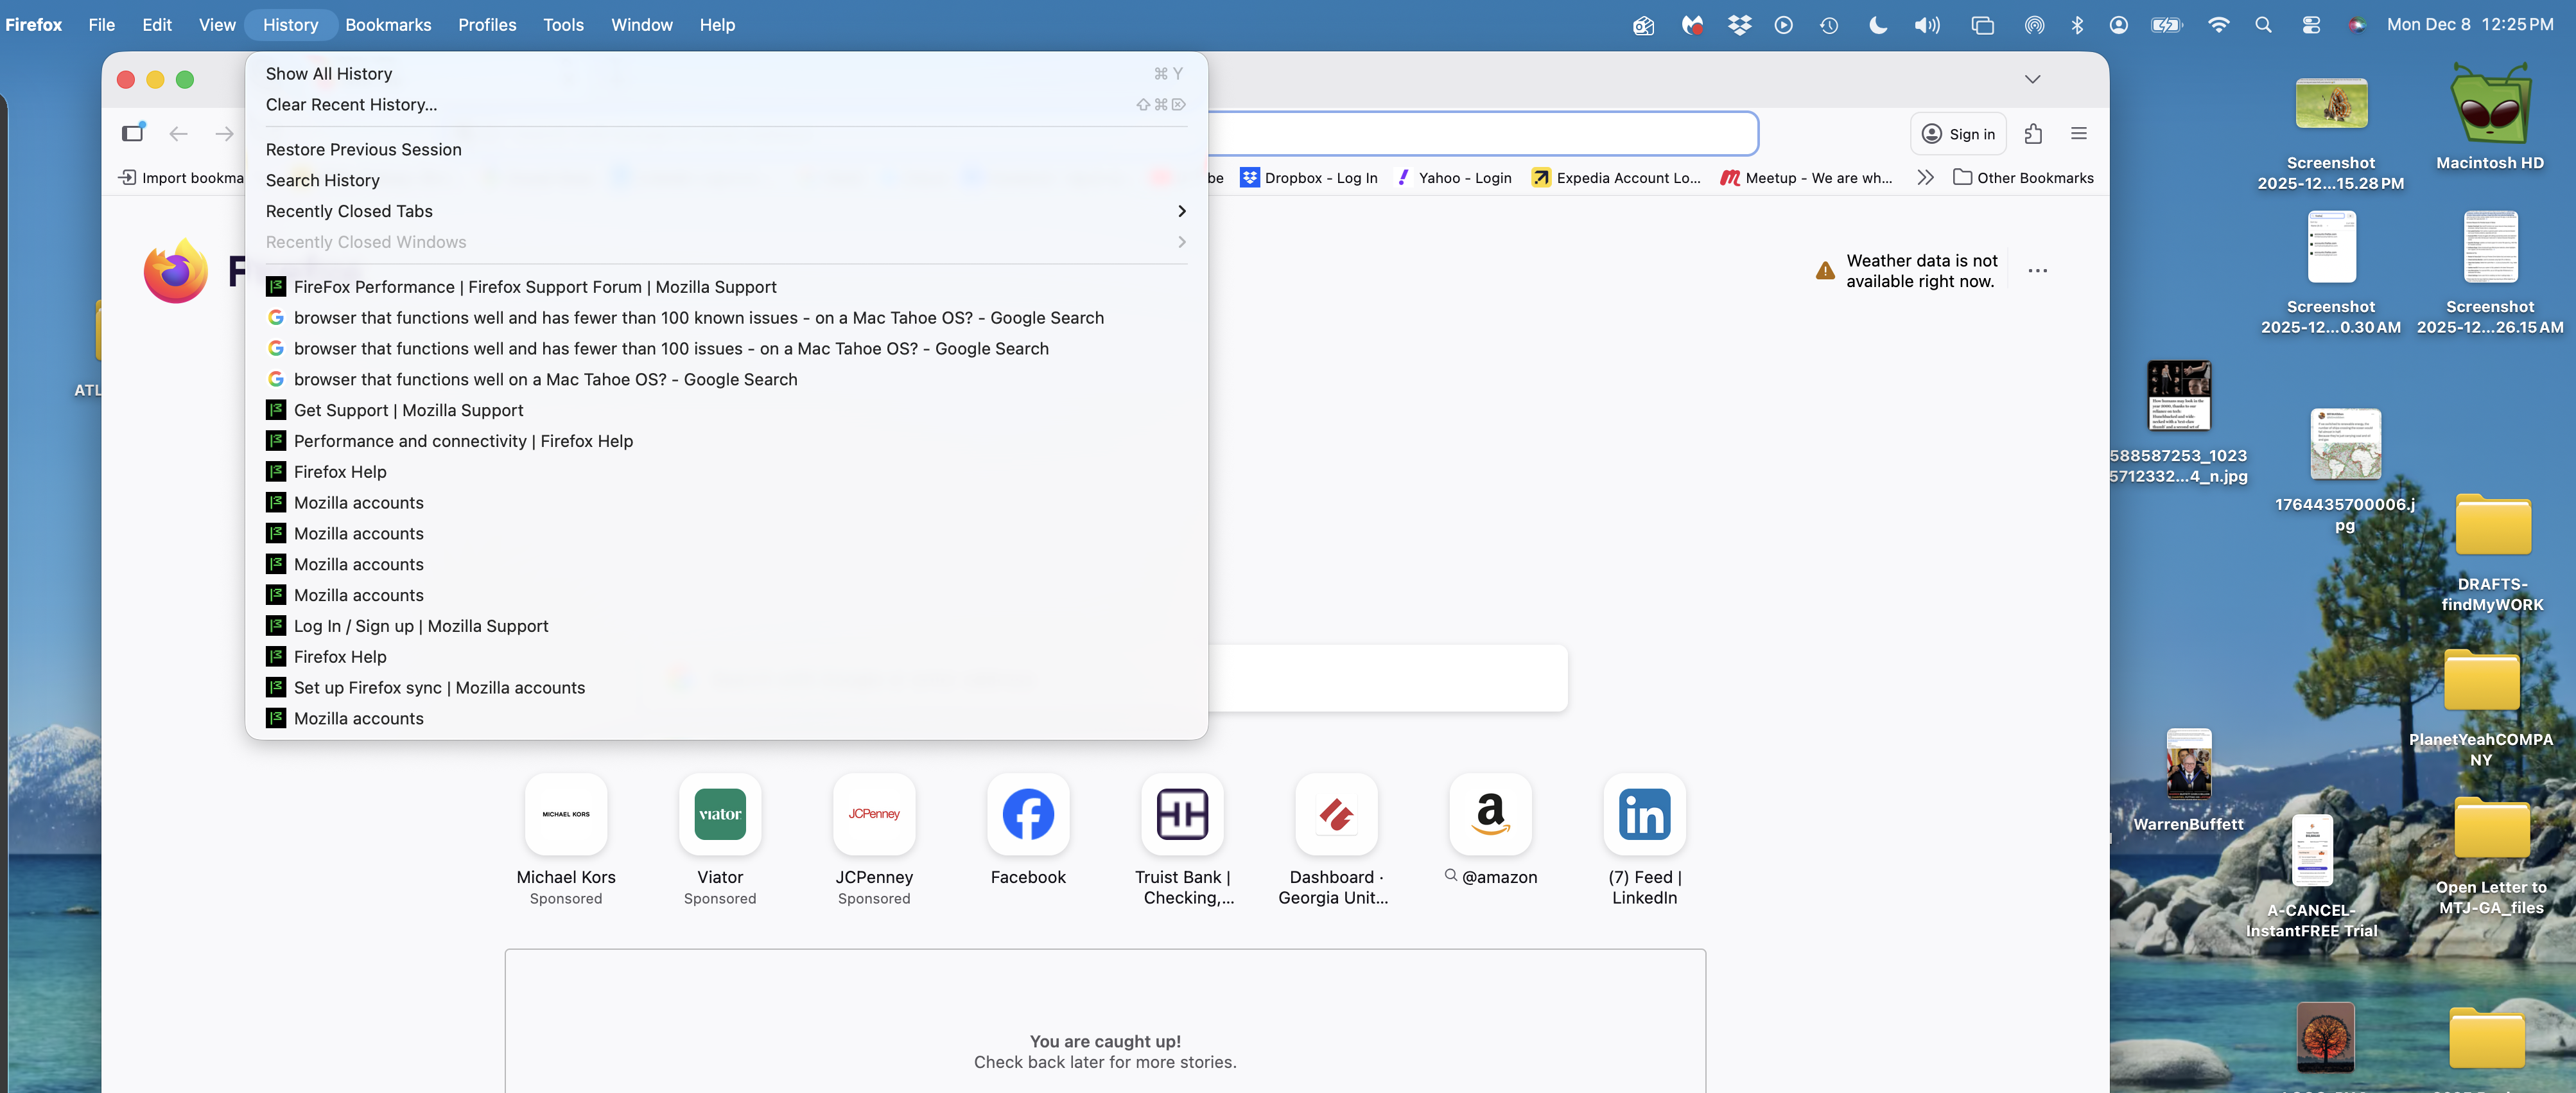2576x1093 pixels.
Task: Open the list all tabs chevron
Action: pos(2032,79)
